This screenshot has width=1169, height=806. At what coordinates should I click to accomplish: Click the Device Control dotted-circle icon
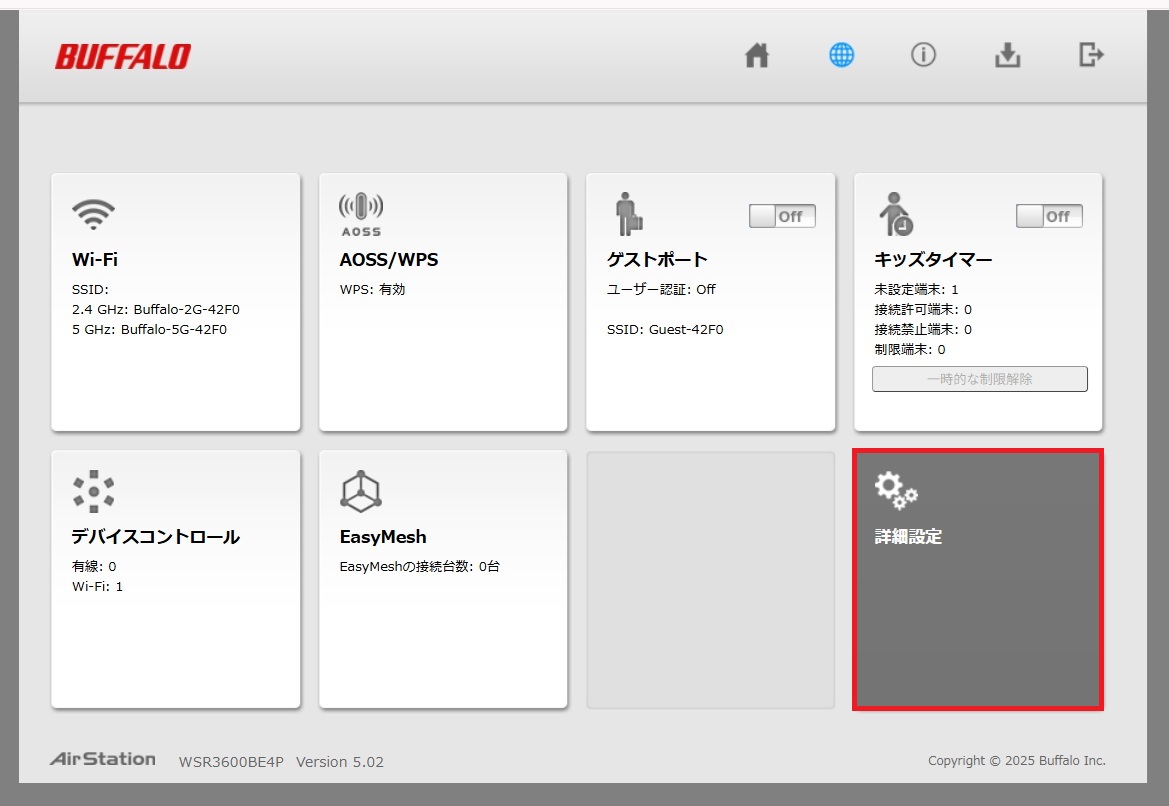[93, 491]
